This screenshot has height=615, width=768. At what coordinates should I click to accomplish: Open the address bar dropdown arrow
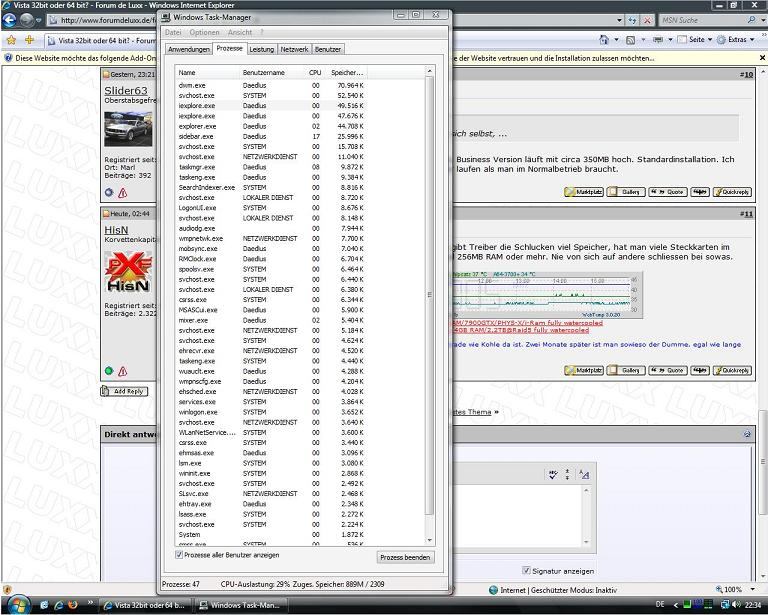(620, 20)
